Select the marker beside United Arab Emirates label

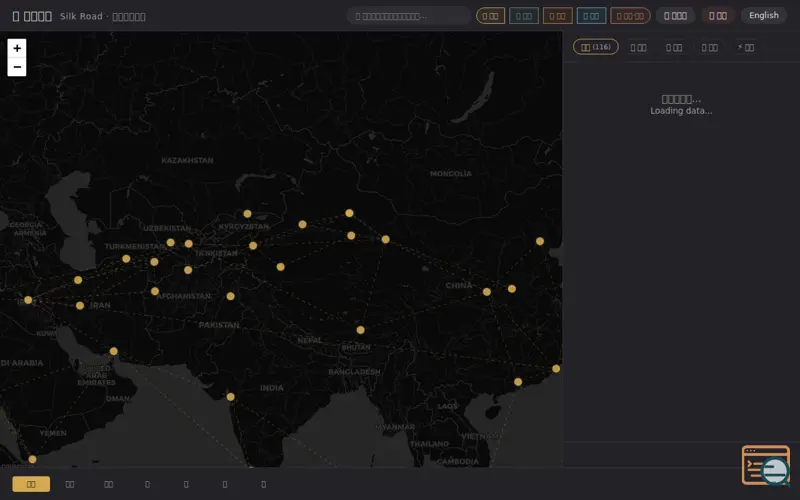pyautogui.click(x=114, y=351)
